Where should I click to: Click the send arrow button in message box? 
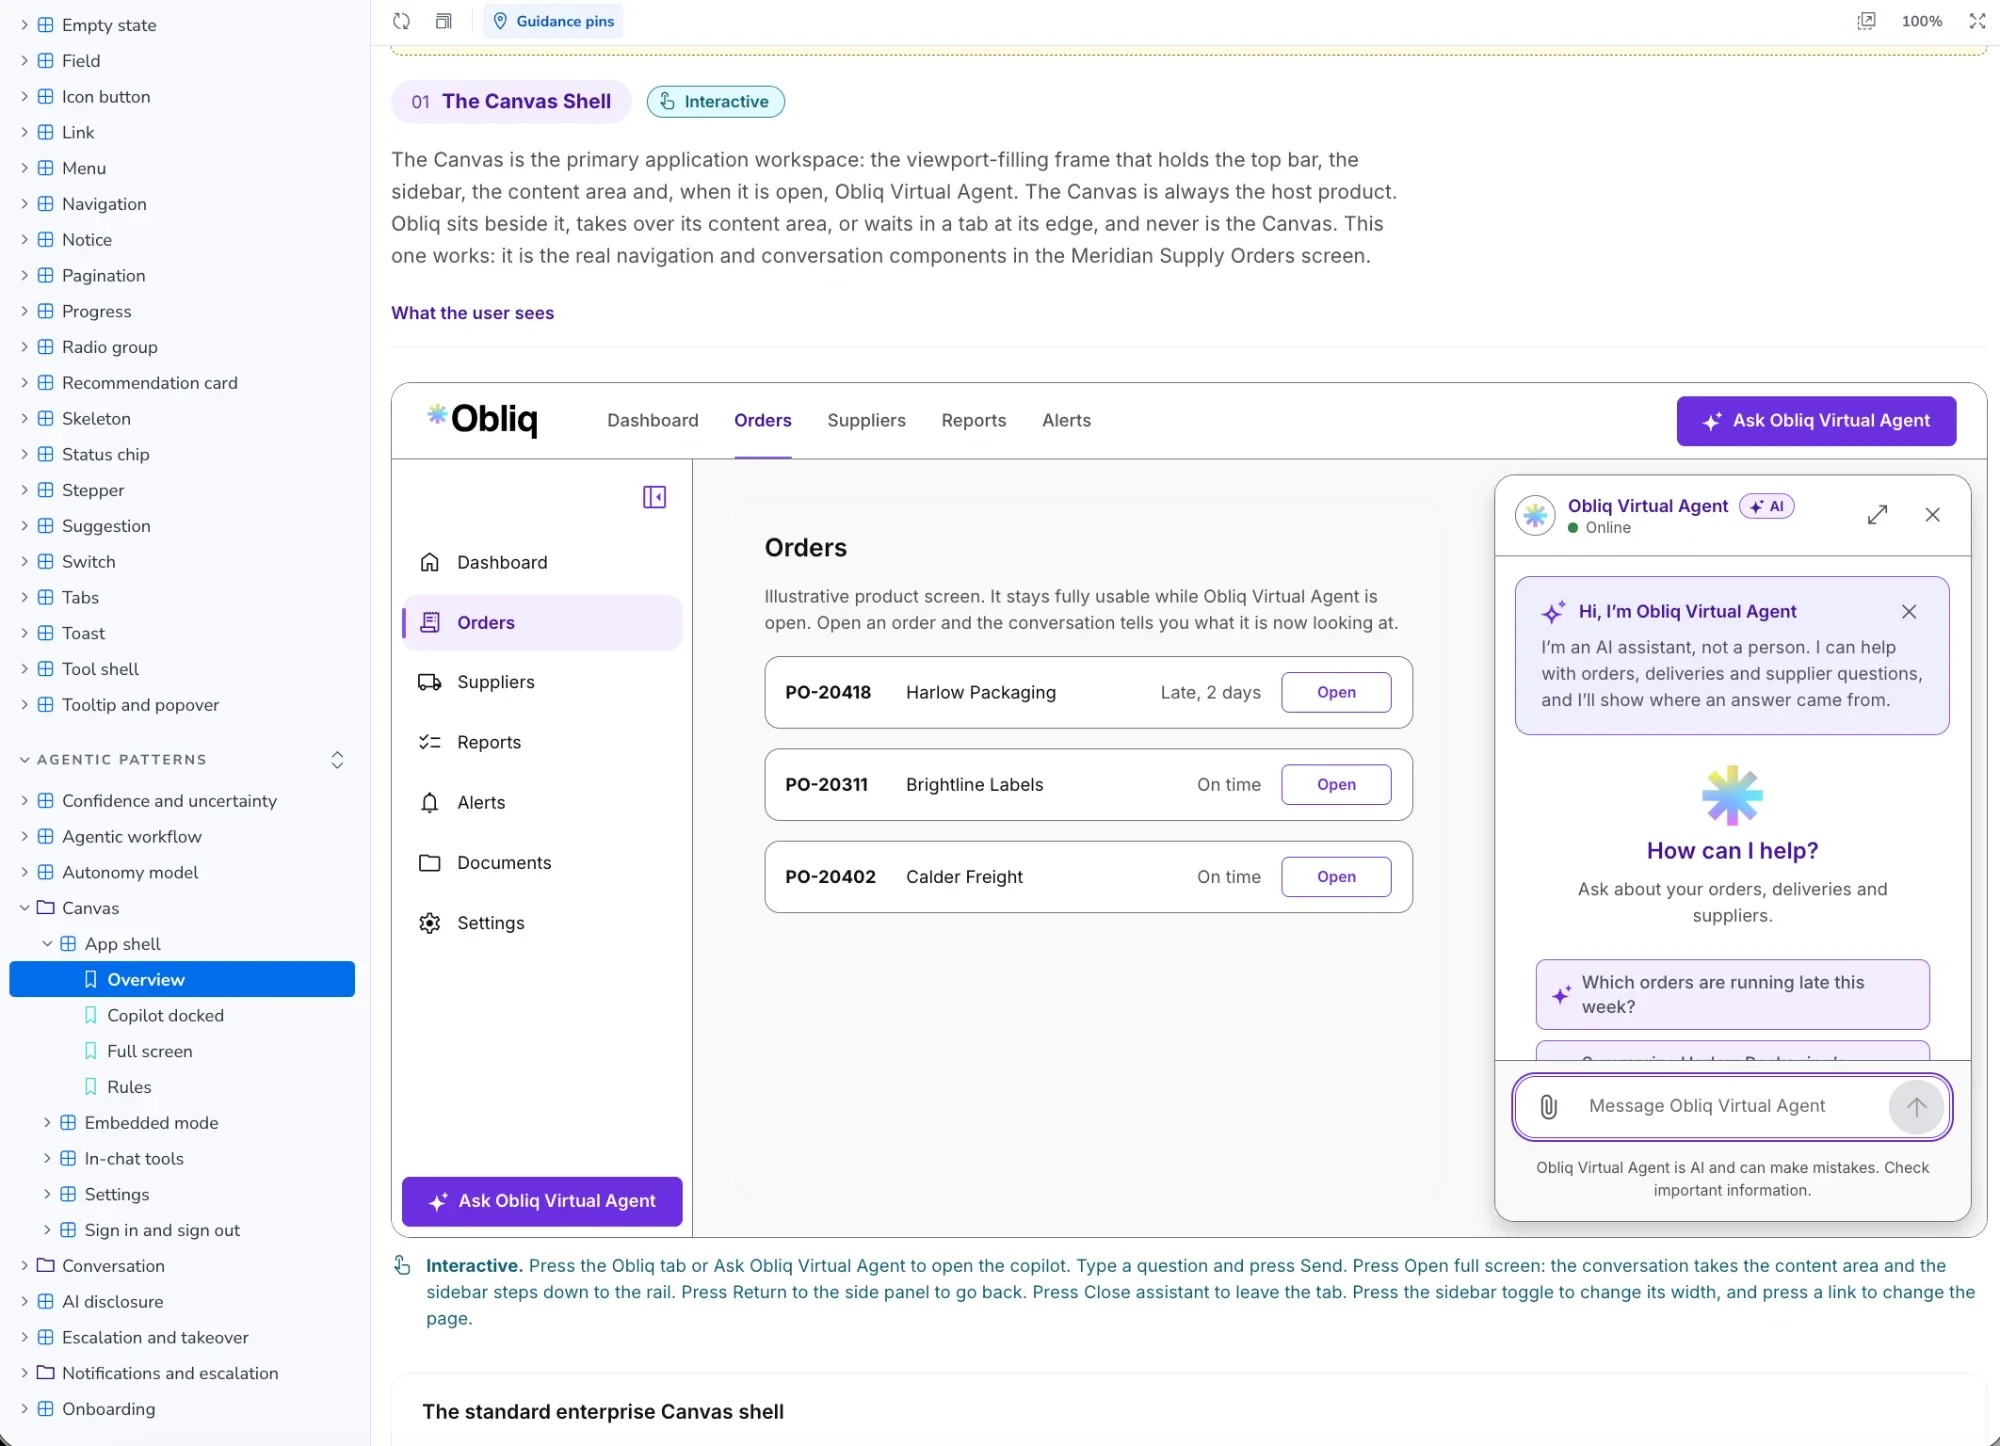pos(1915,1106)
